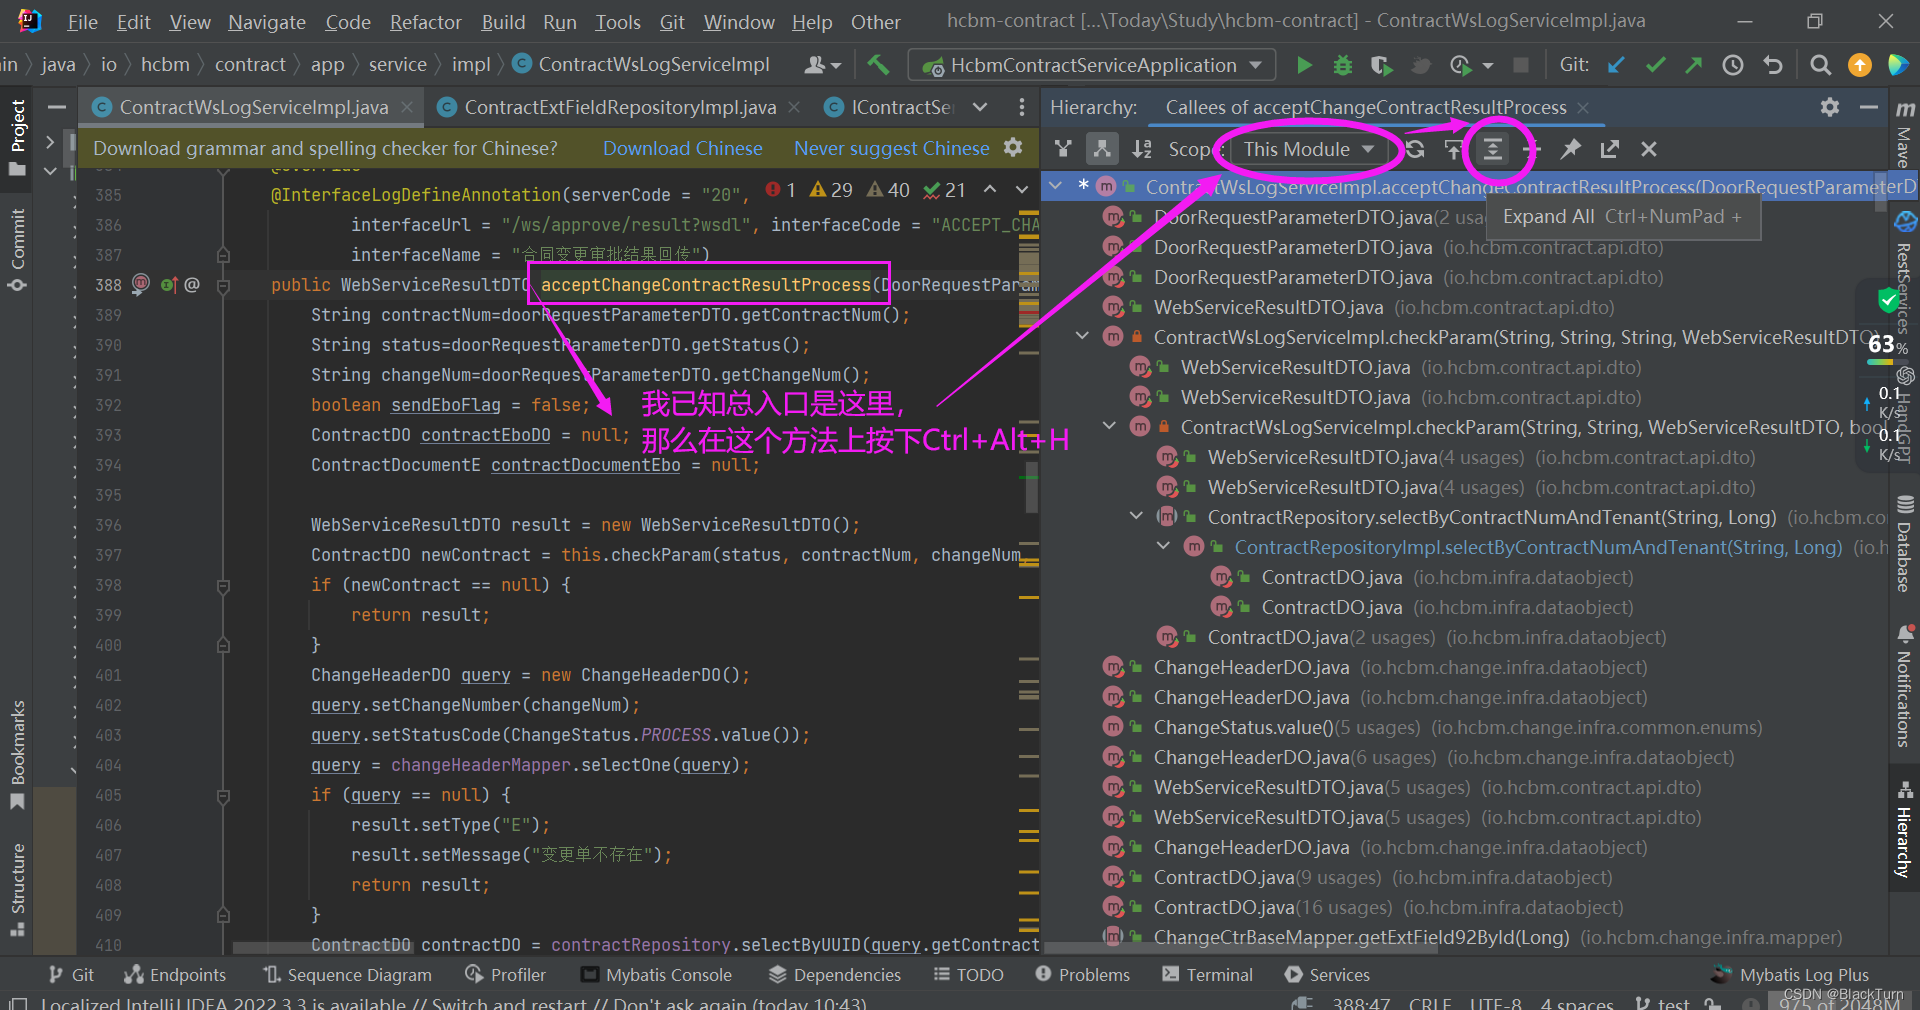Refresh the call hierarchy
The image size is (1920, 1010).
coord(1415,149)
